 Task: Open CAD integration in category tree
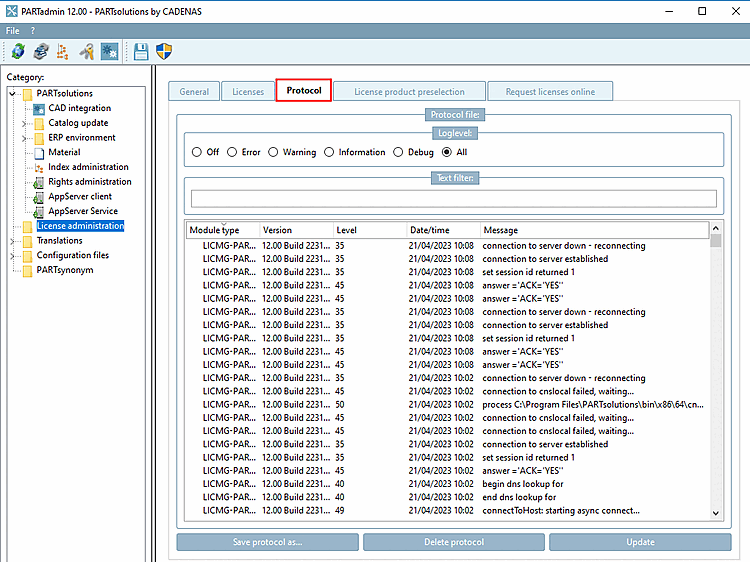coord(79,108)
